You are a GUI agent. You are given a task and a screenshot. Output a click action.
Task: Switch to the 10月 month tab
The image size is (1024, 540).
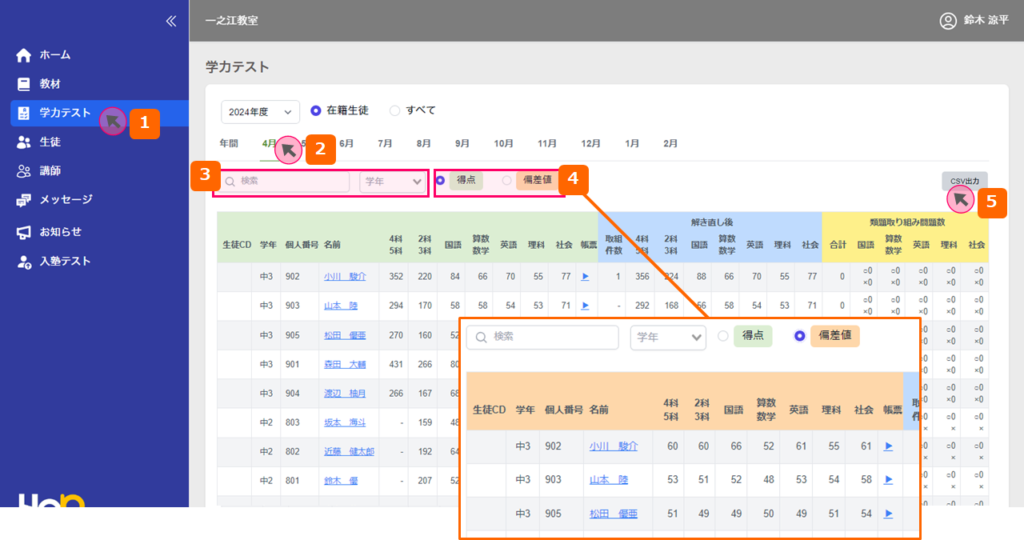(504, 144)
